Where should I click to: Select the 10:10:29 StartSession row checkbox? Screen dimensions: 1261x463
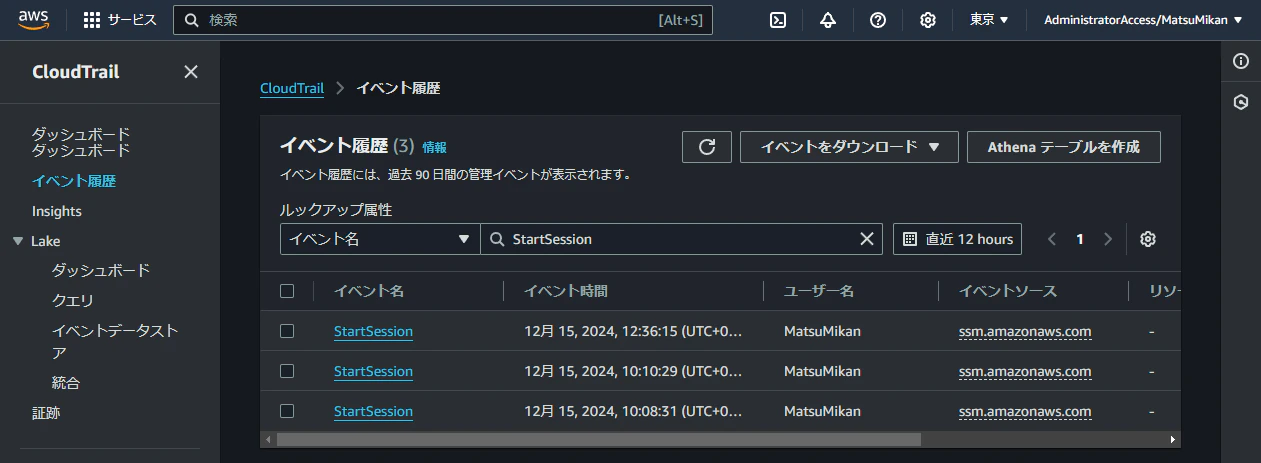tap(287, 371)
